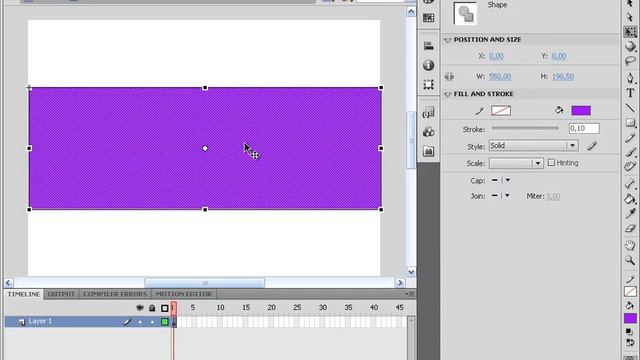Switch to the Motion Editor tab
Screen dimensions: 640x360
(x=184, y=294)
